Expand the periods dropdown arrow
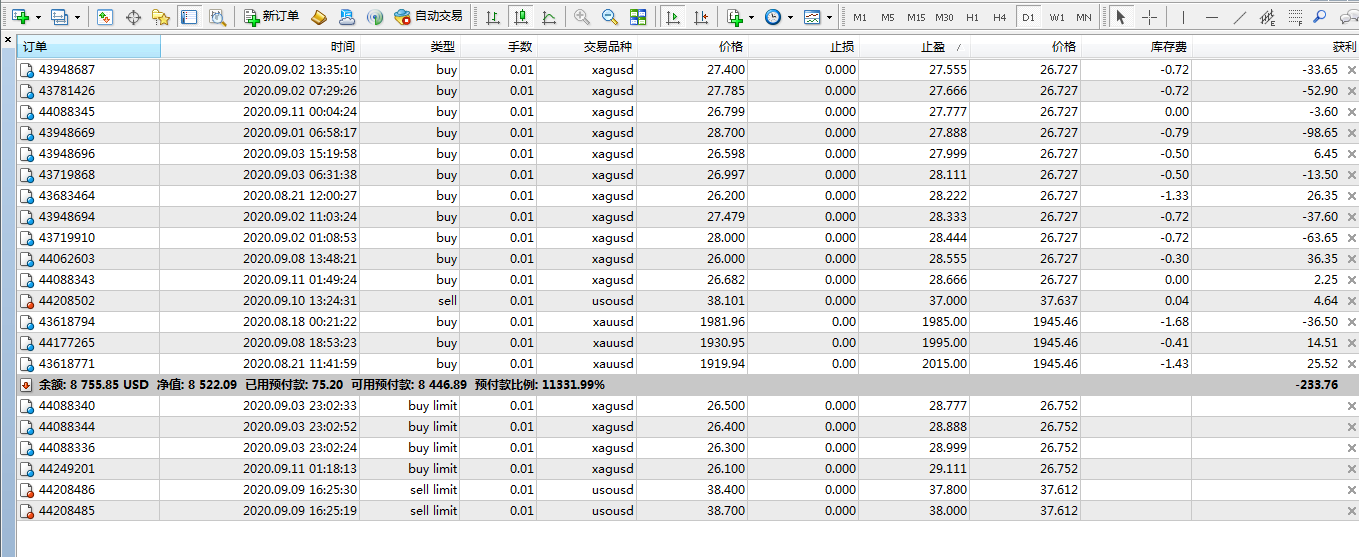The image size is (1359, 557). click(790, 17)
